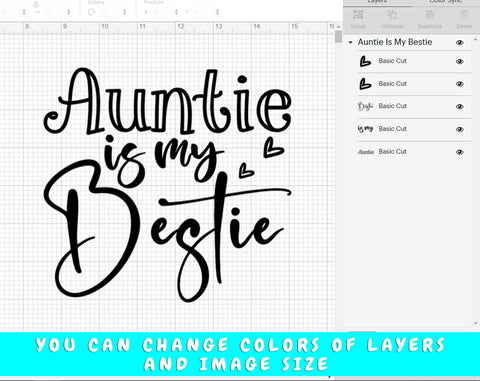Select the topmost heart layer thumbnail

pos(365,61)
